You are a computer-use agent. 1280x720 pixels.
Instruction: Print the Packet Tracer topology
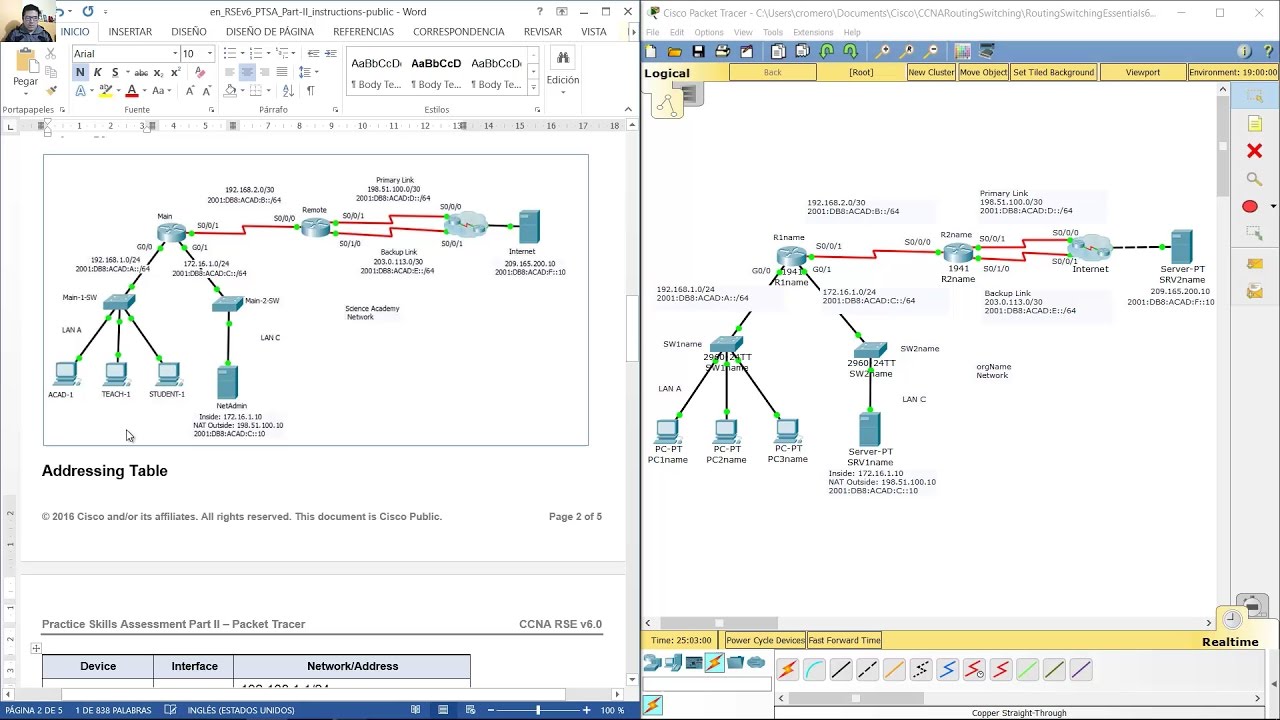point(723,51)
